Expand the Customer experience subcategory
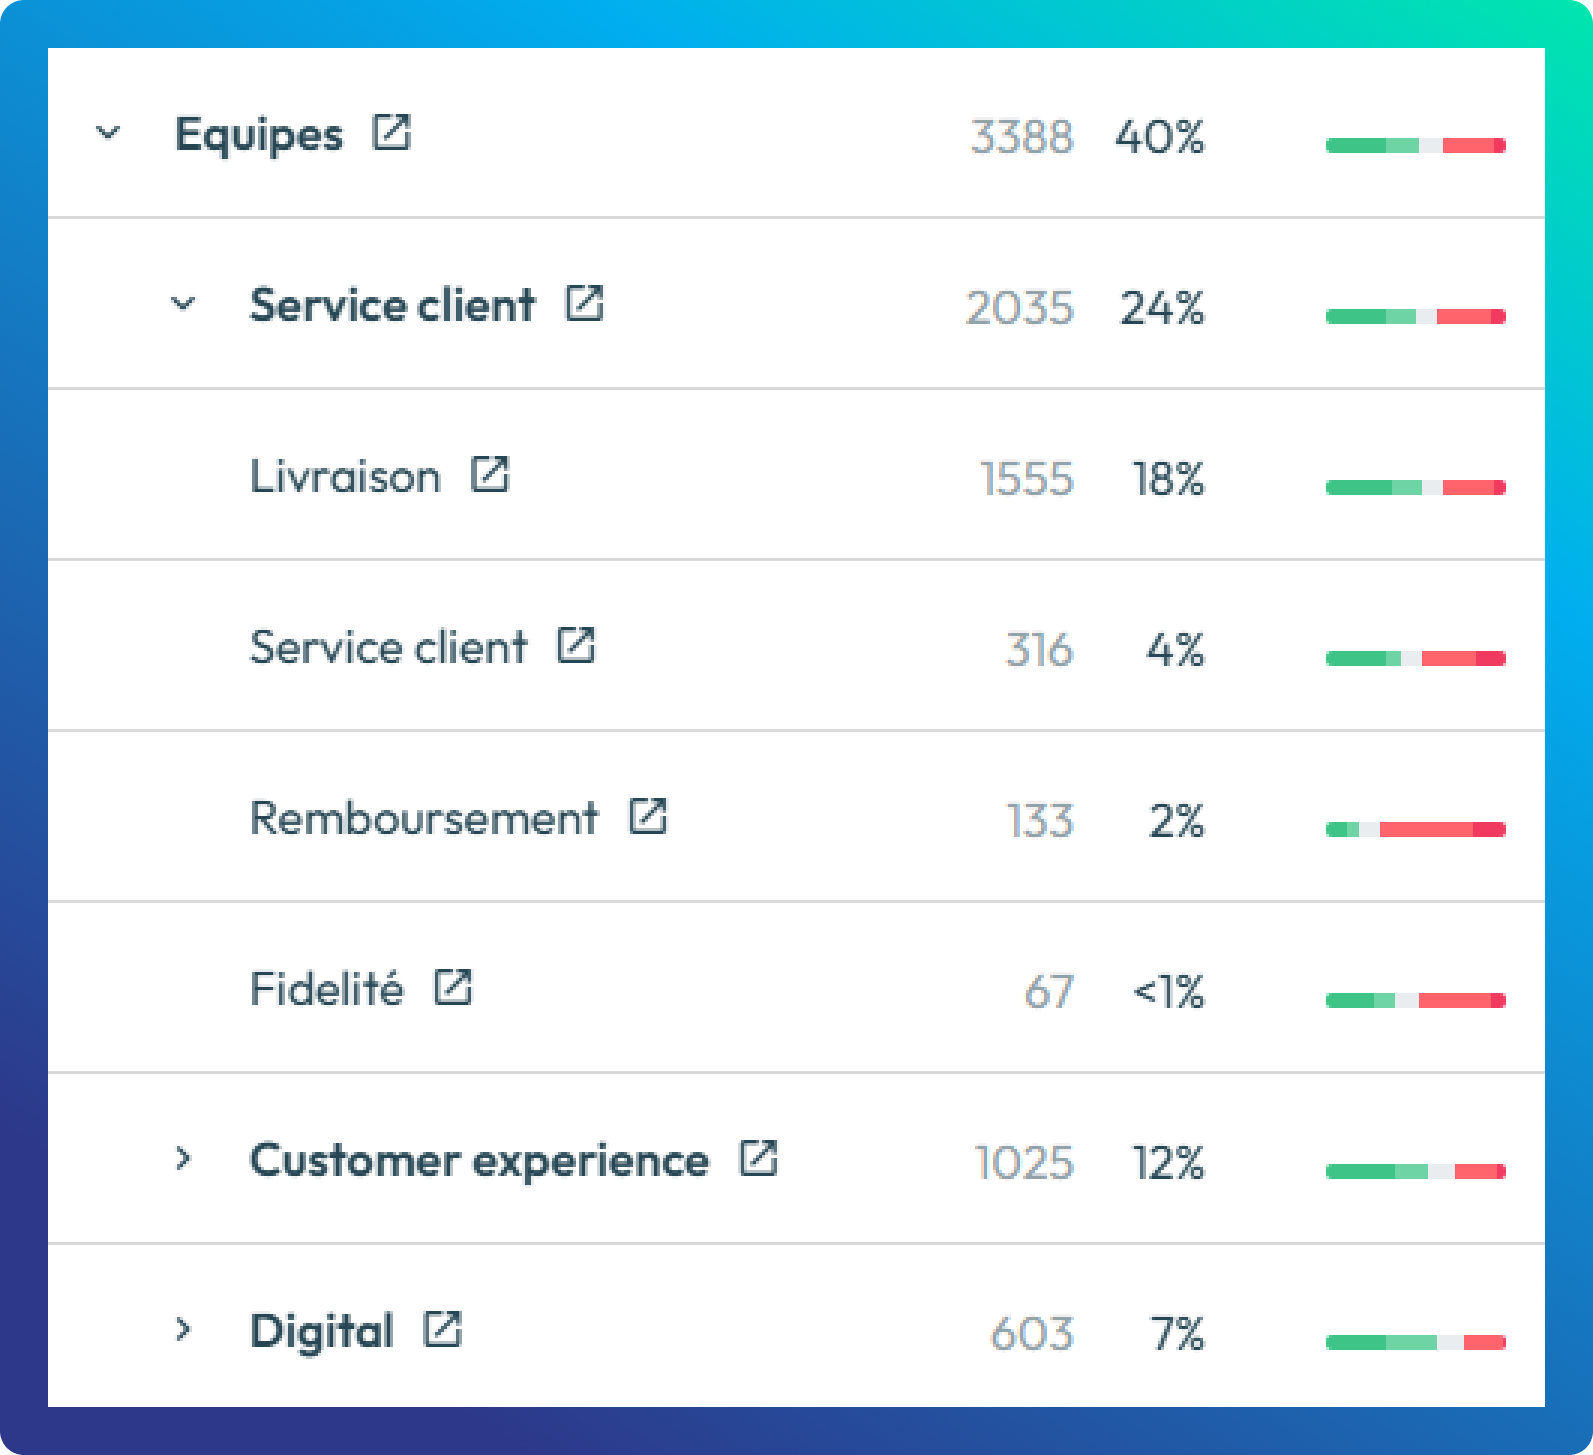The height and width of the screenshot is (1455, 1593). coord(183,1159)
